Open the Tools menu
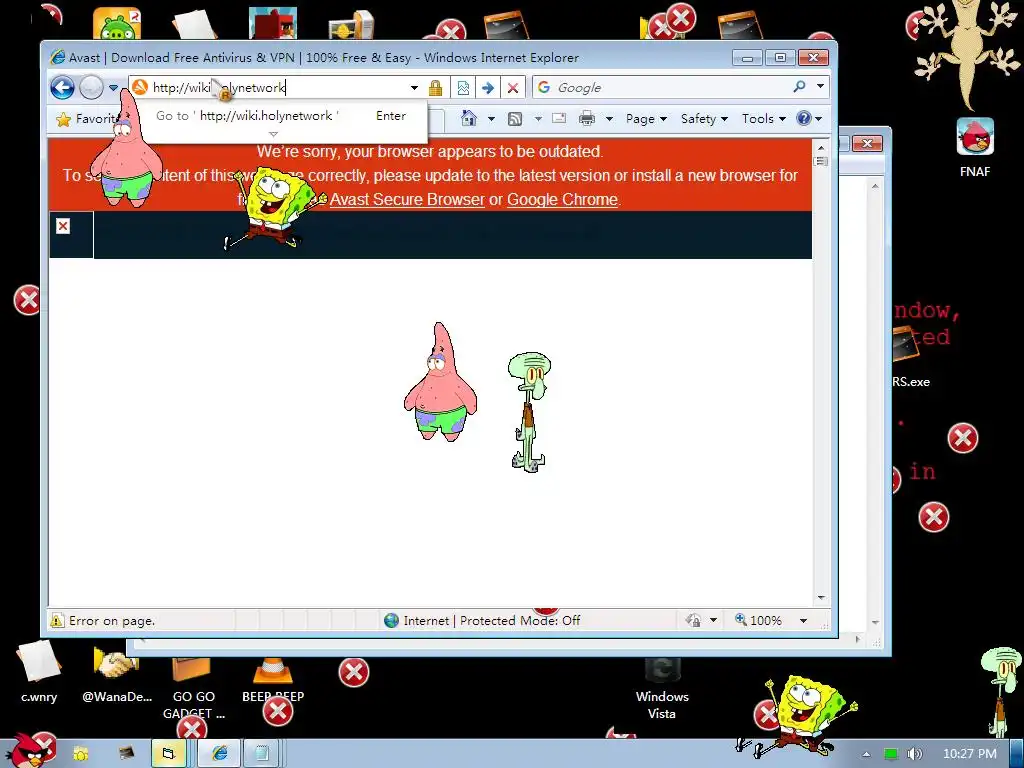Screen dimensions: 1024x768 tap(763, 119)
